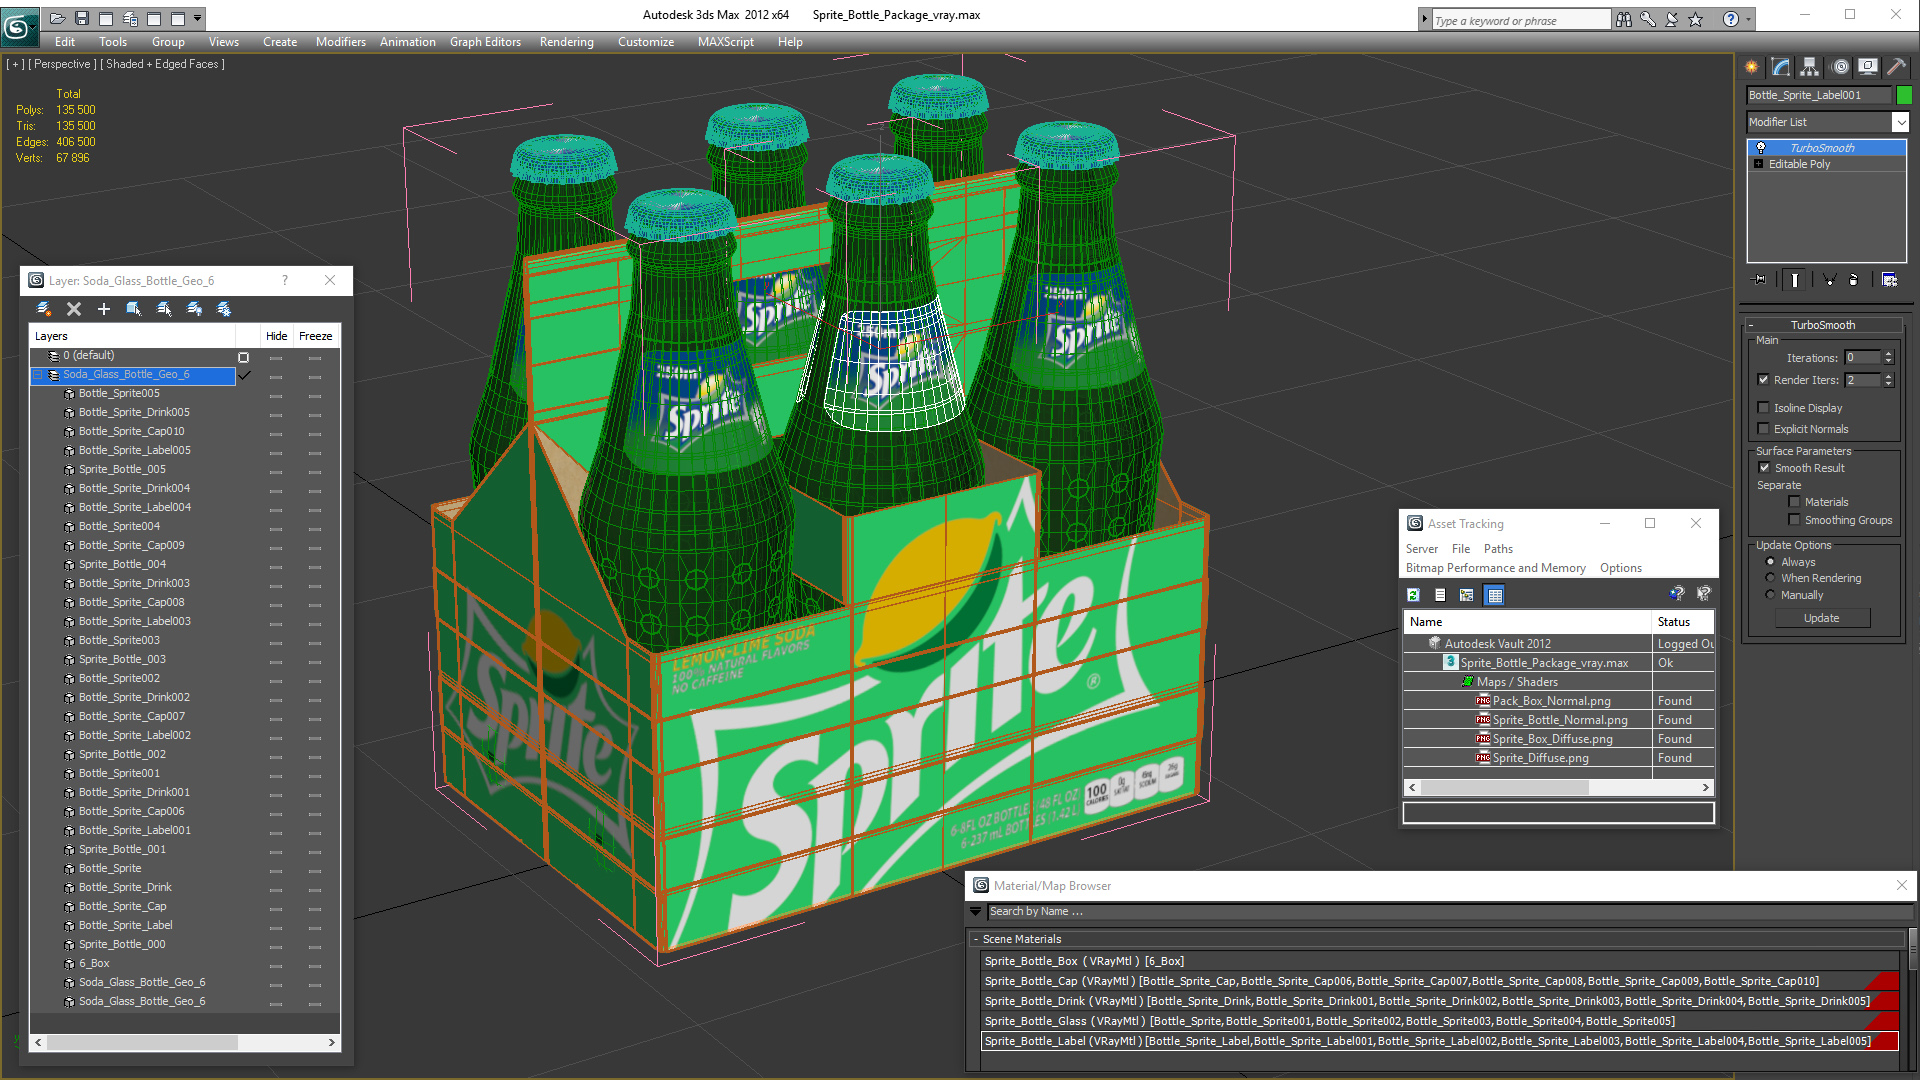Select the Always update radio option
Image resolution: width=1920 pixels, height=1080 pixels.
[1770, 562]
